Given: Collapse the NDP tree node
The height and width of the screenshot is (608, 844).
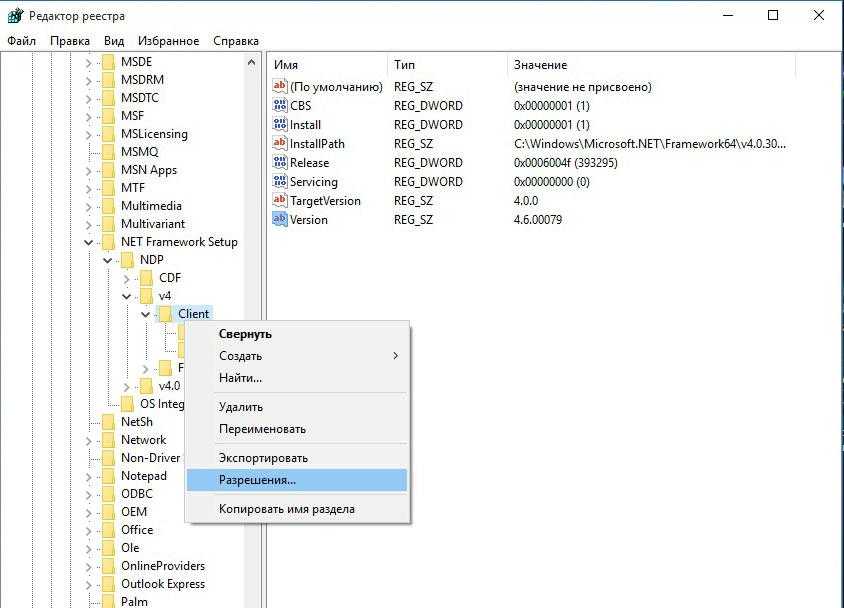Looking at the screenshot, I should click(108, 260).
